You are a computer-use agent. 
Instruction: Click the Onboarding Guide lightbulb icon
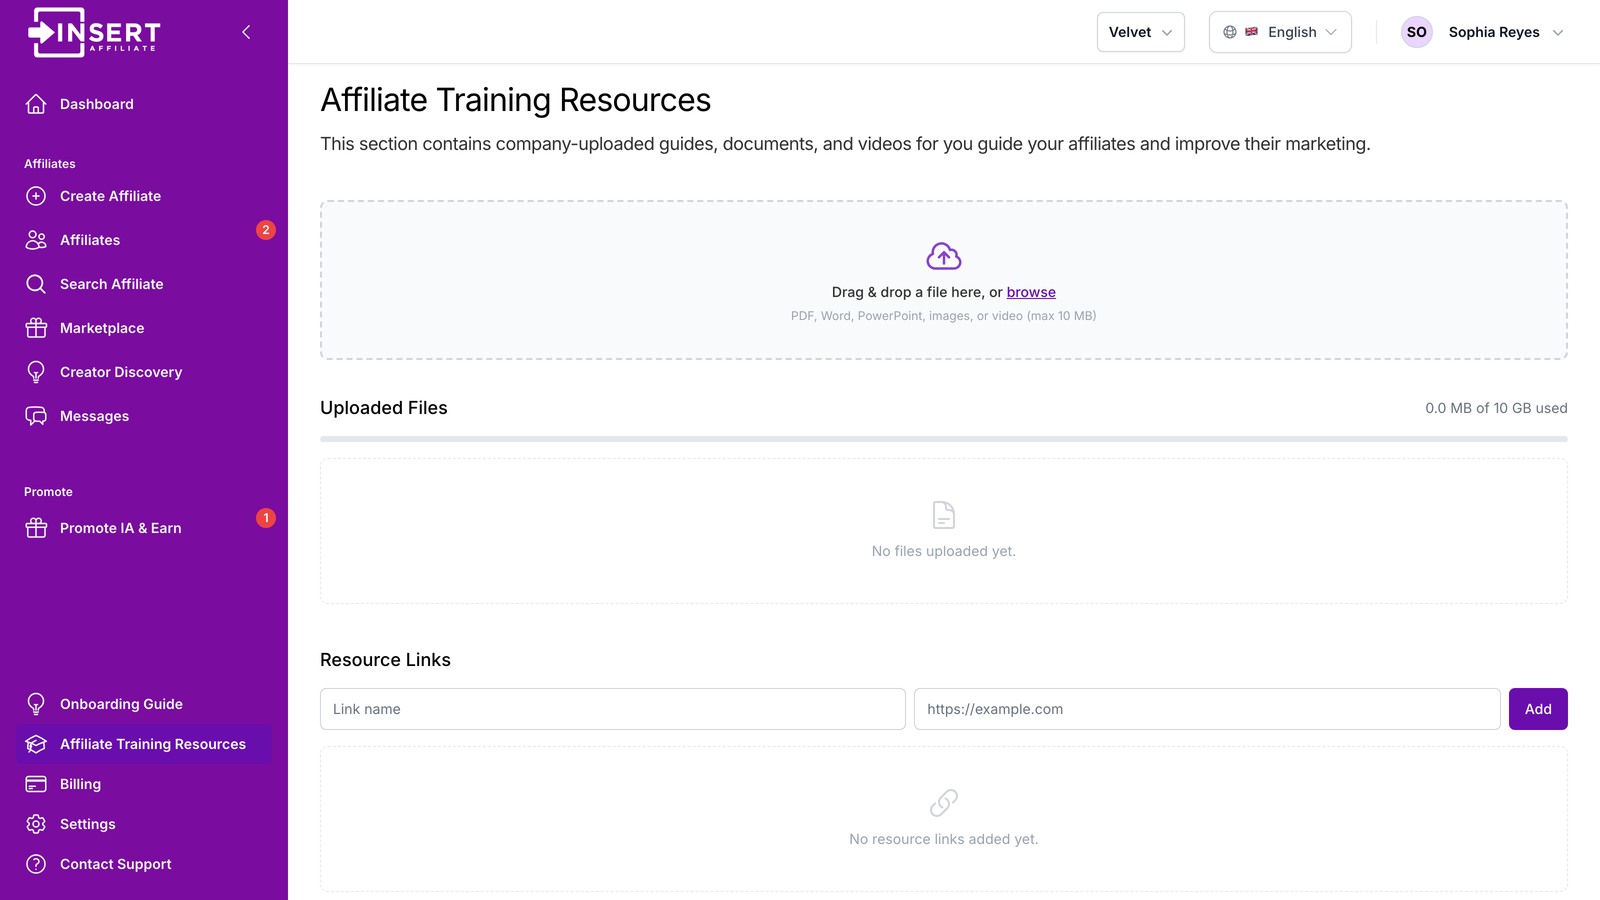click(36, 704)
